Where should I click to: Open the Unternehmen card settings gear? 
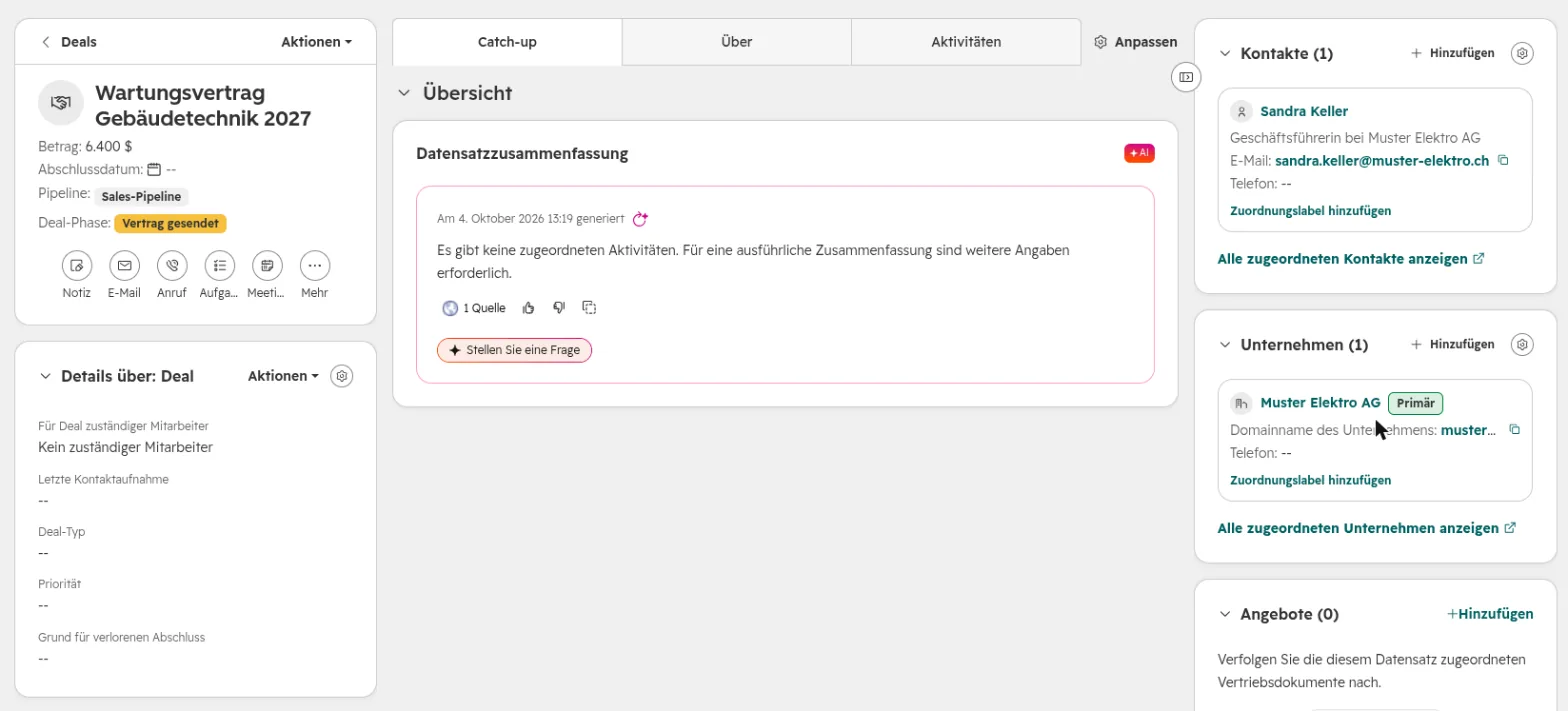(1521, 344)
